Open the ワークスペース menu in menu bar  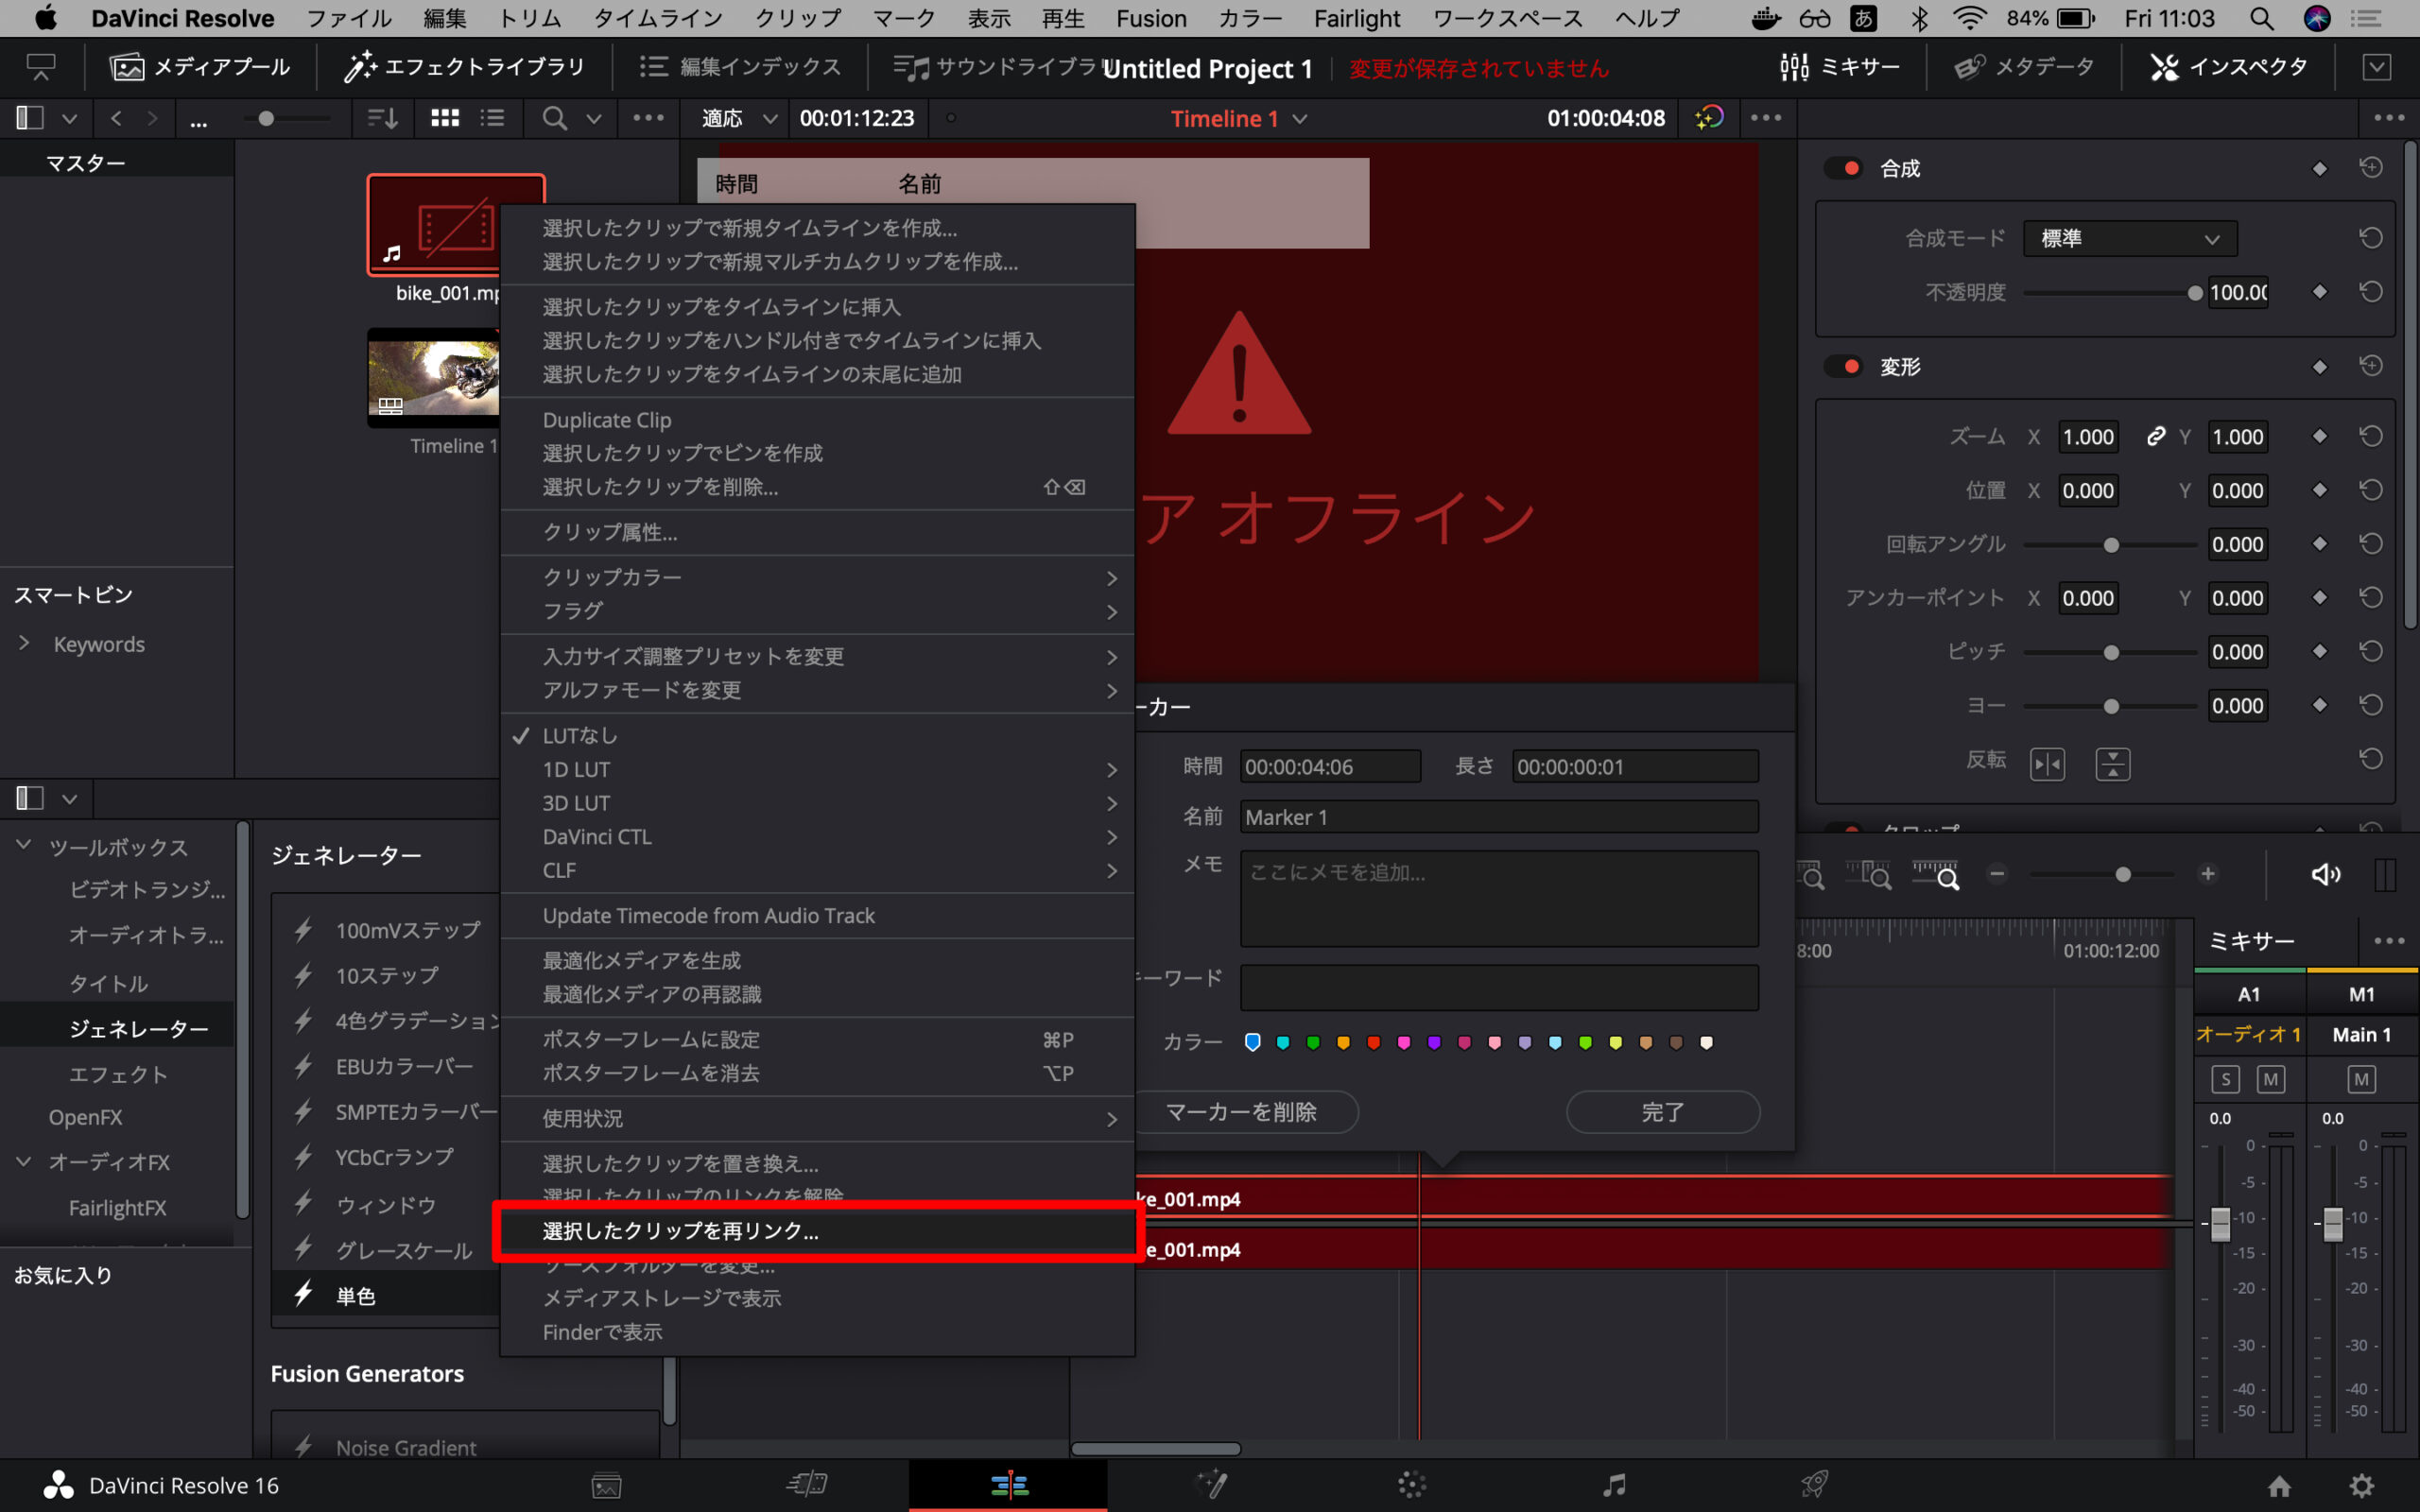pyautogui.click(x=1507, y=18)
